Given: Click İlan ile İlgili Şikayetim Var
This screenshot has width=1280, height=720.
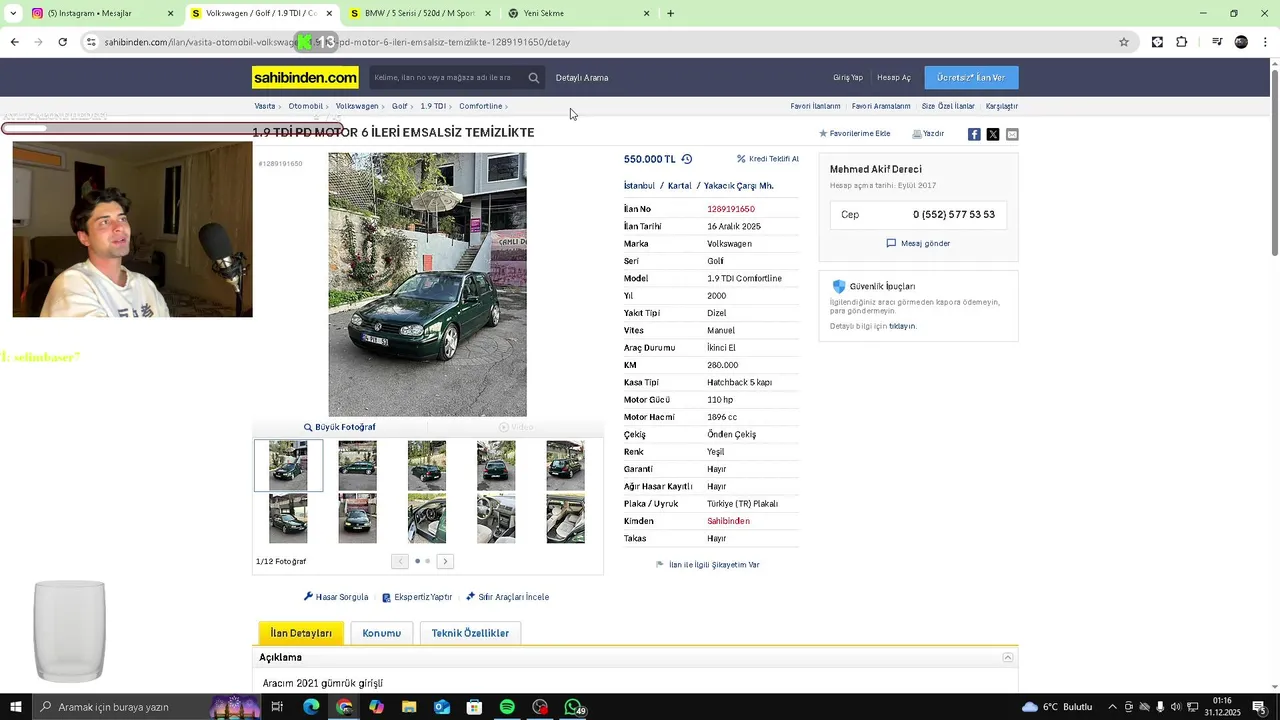Looking at the screenshot, I should (708, 565).
